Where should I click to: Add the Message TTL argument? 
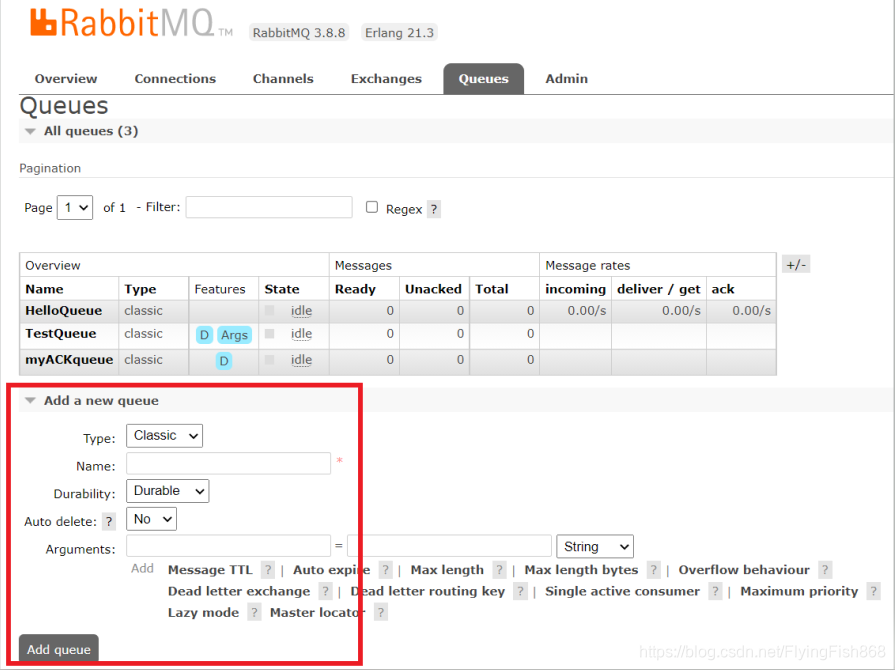click(x=210, y=570)
